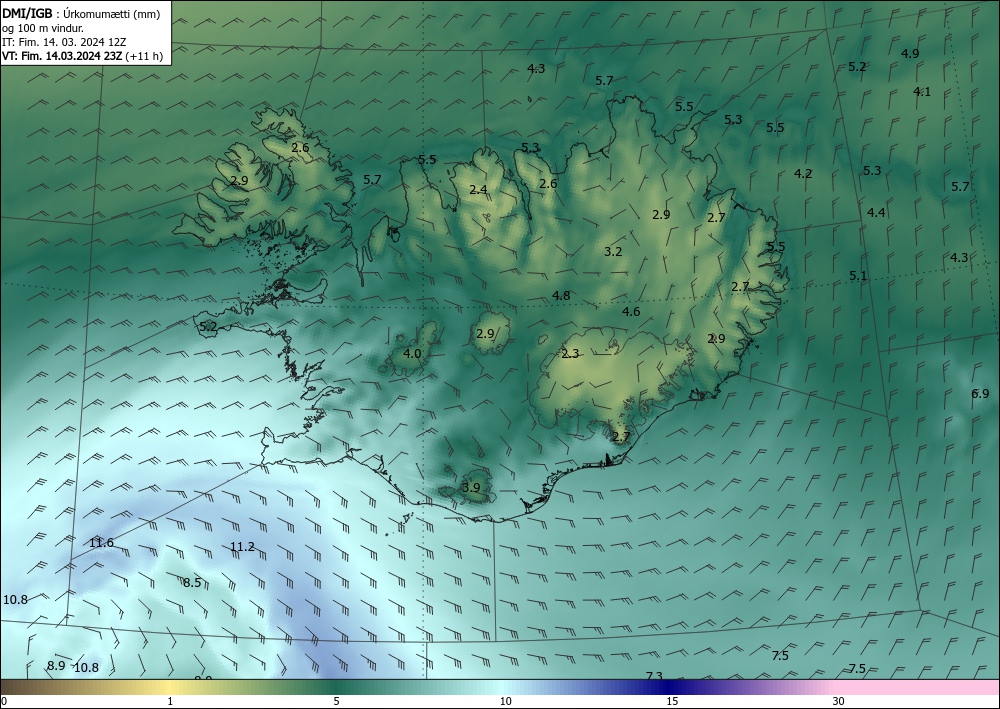Click the '(+11 h)' forecast offset label
Viewport: 1000px width, 709px height.
click(144, 56)
